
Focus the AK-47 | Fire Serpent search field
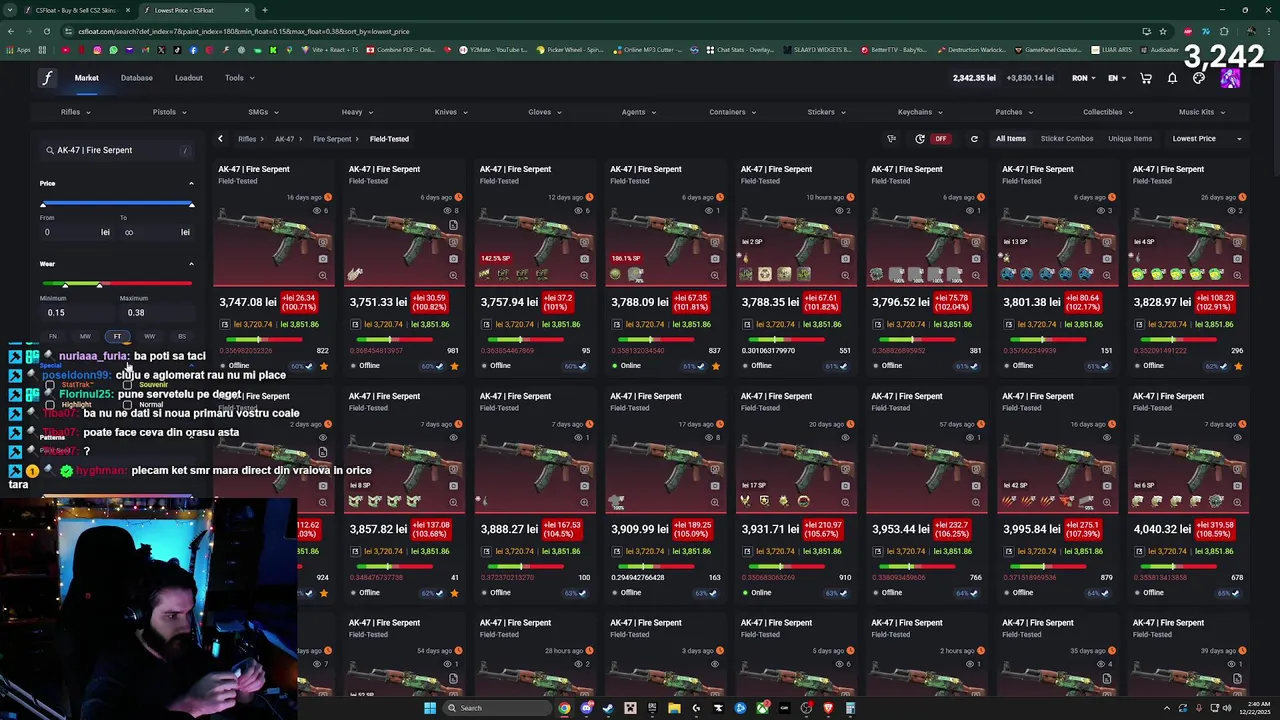tap(117, 150)
